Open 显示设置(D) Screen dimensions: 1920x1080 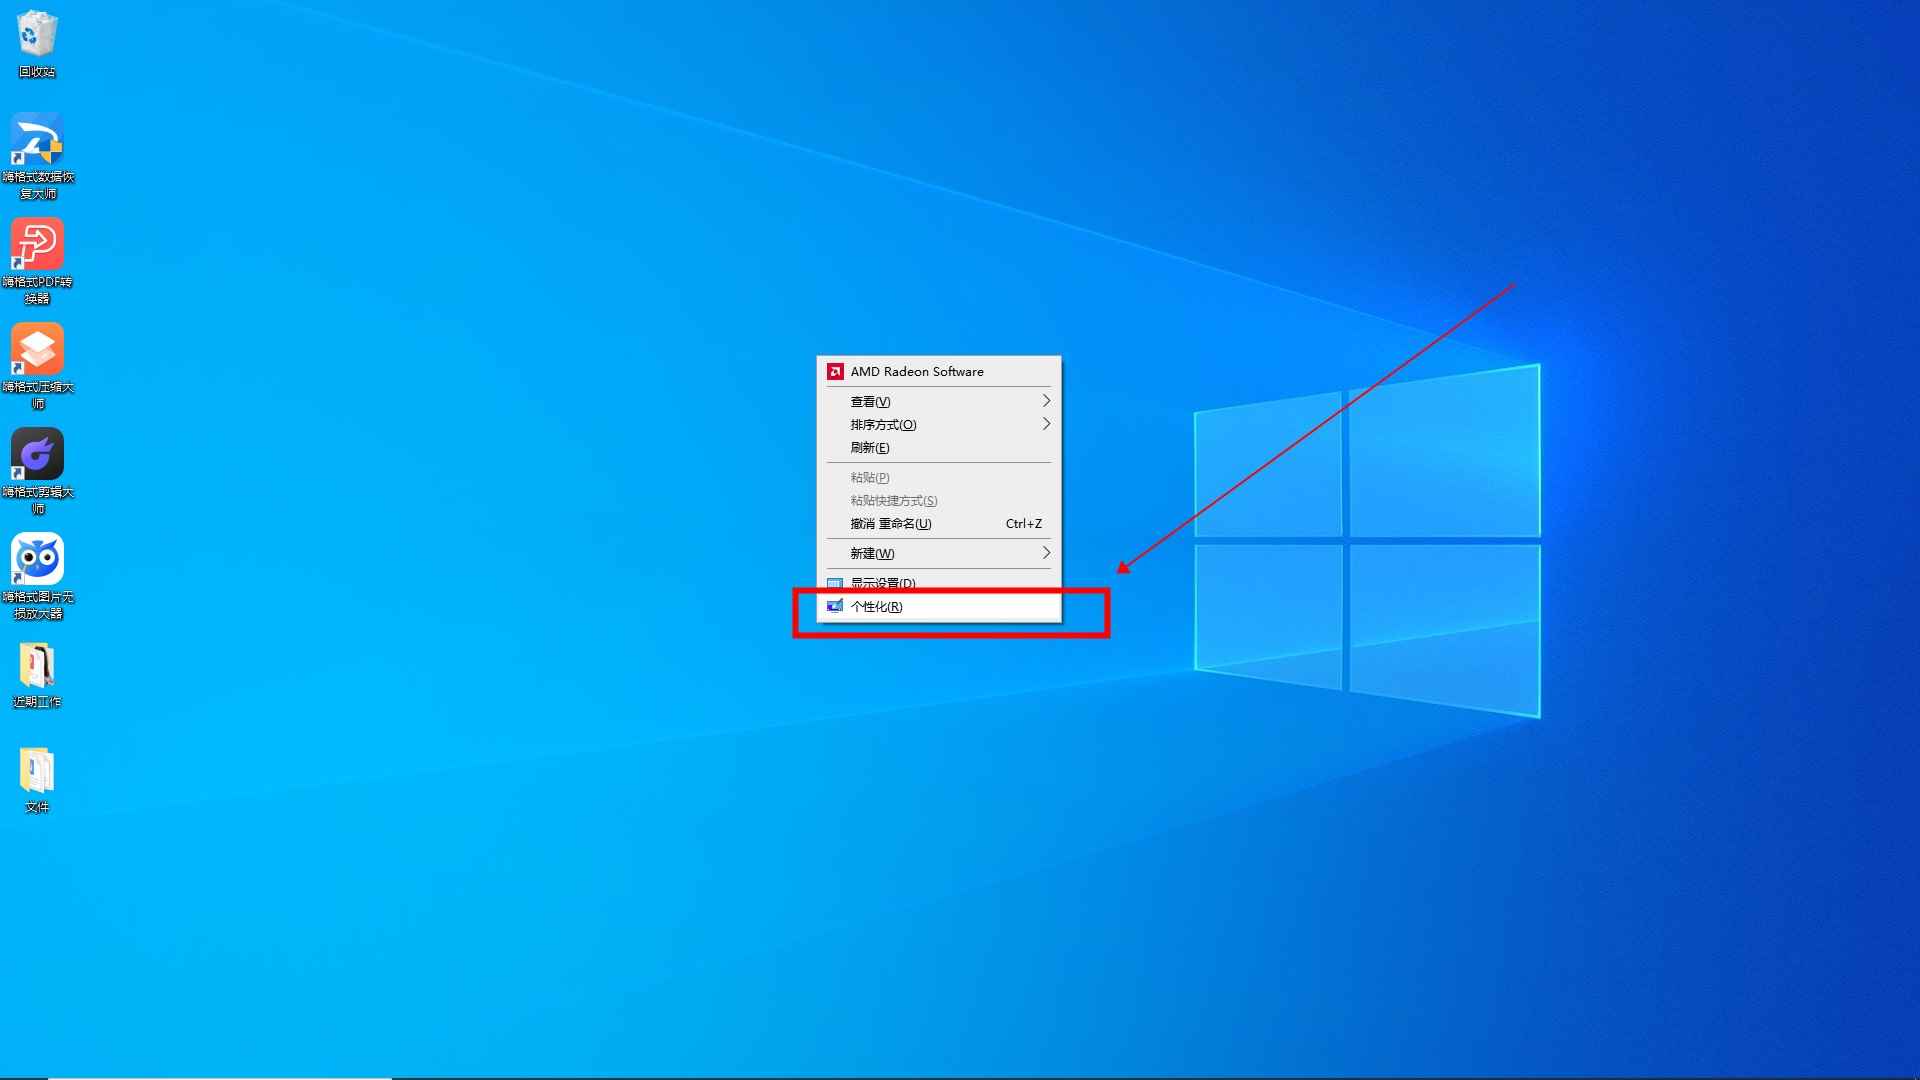pos(882,583)
